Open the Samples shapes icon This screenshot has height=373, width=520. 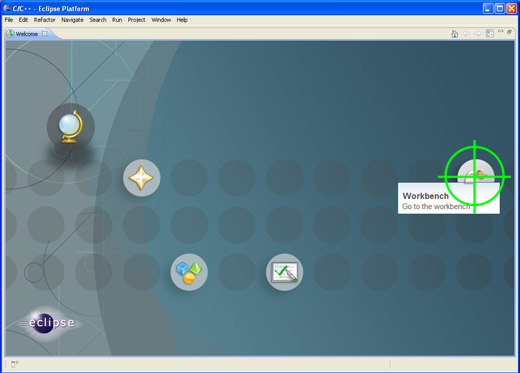tap(189, 272)
